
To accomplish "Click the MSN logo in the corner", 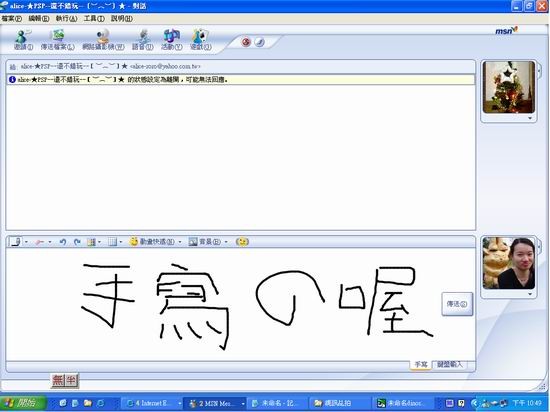I will (x=506, y=31).
